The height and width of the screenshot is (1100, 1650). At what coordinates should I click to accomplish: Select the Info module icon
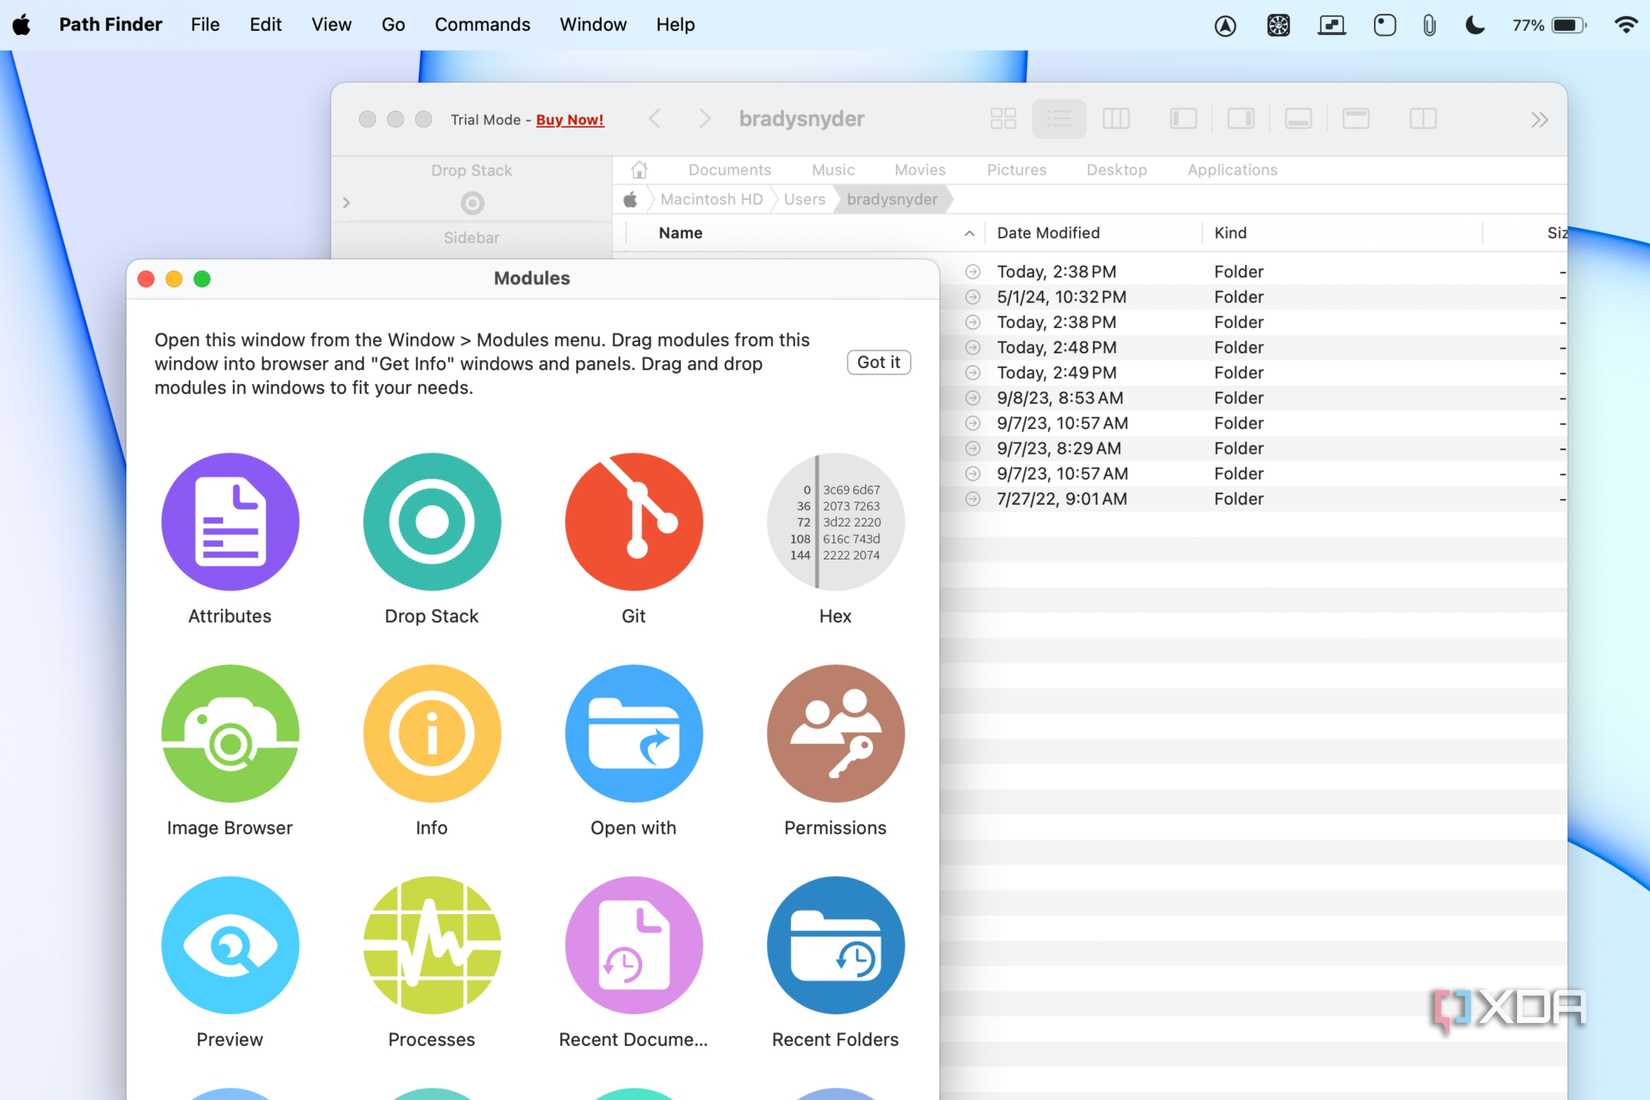432,734
